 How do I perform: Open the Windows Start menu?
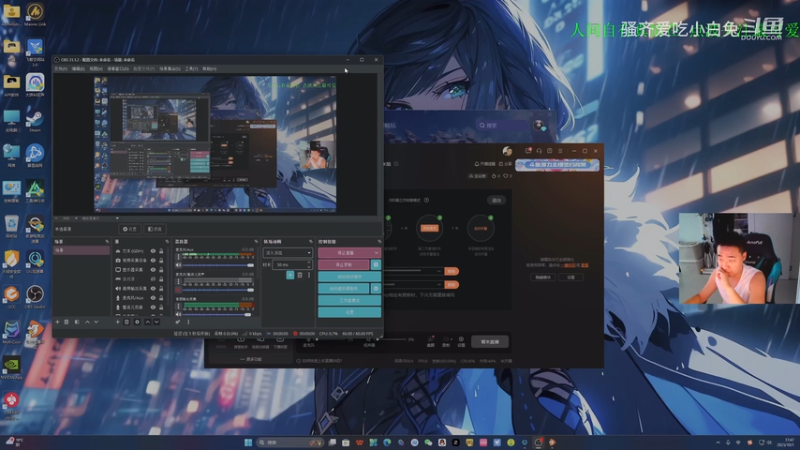[248, 442]
